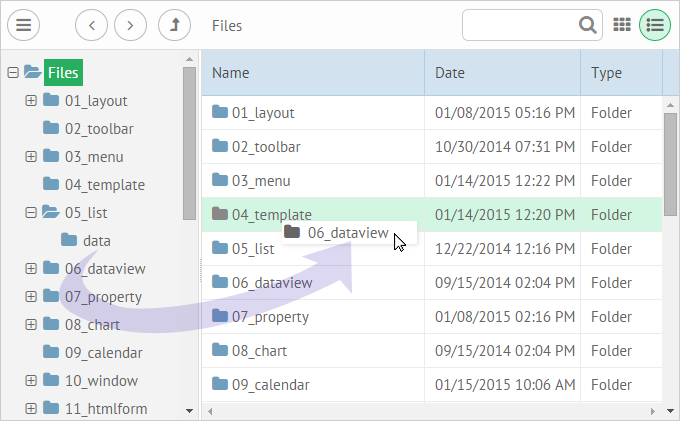
Task: Select 02_toolbar in the folder tree
Action: point(99,129)
